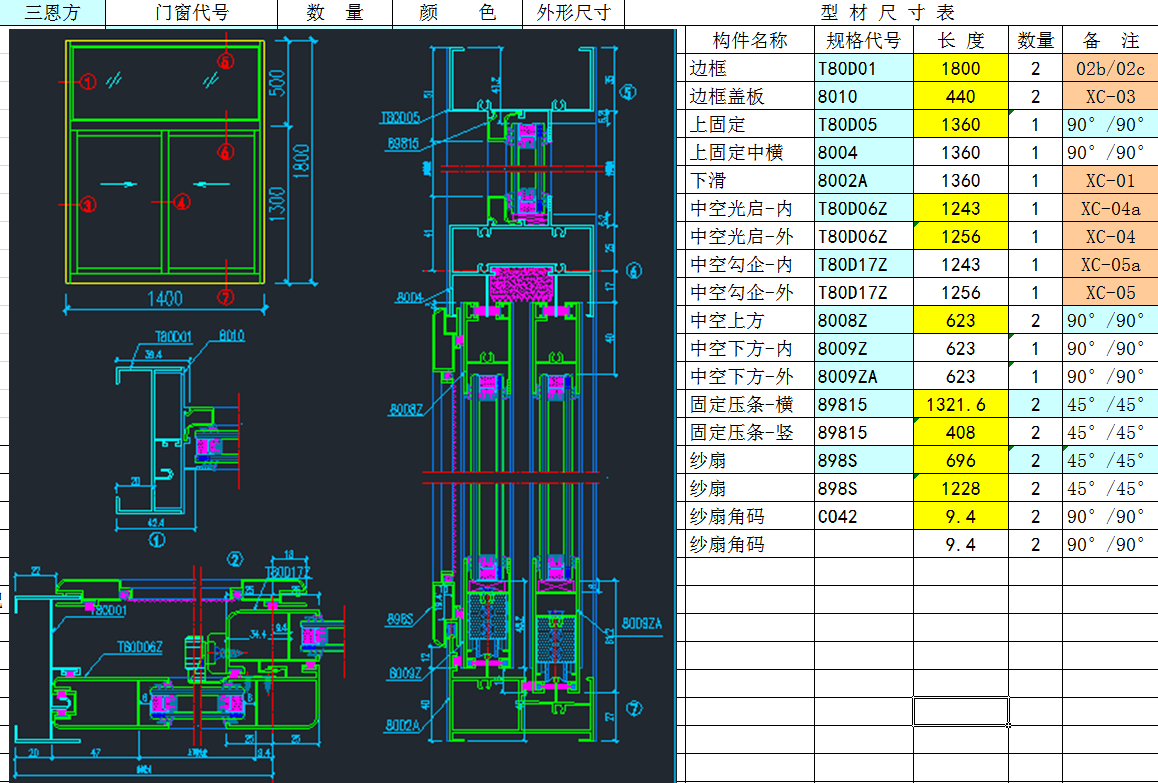Click the empty bold-outlined active cell

pos(960,711)
